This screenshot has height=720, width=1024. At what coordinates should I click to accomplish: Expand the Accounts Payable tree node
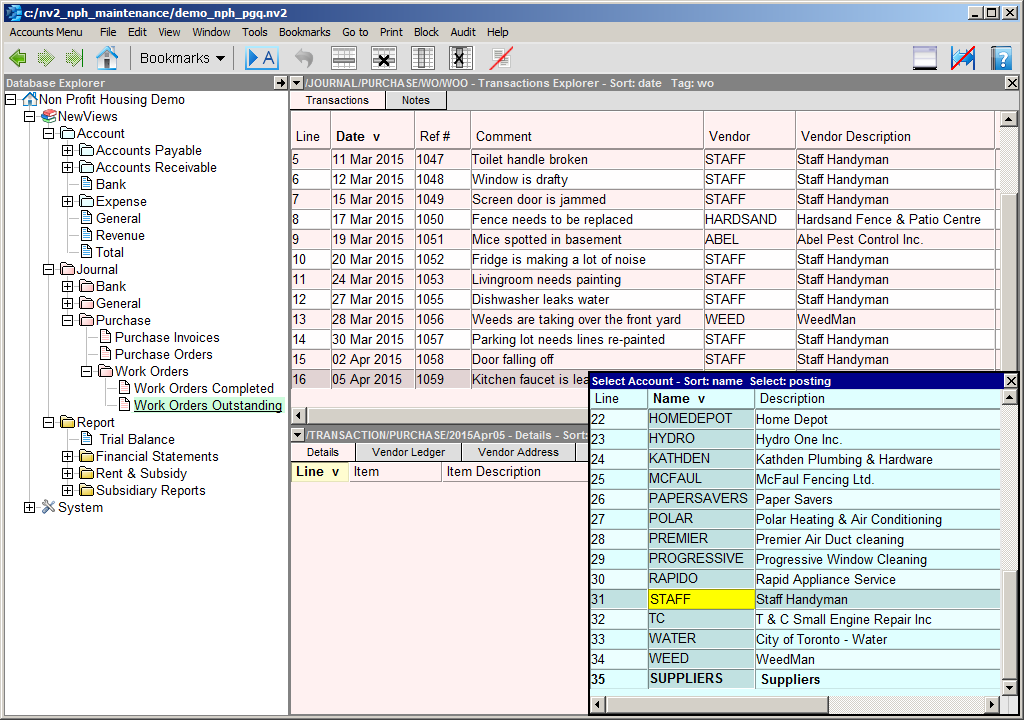pyautogui.click(x=68, y=151)
